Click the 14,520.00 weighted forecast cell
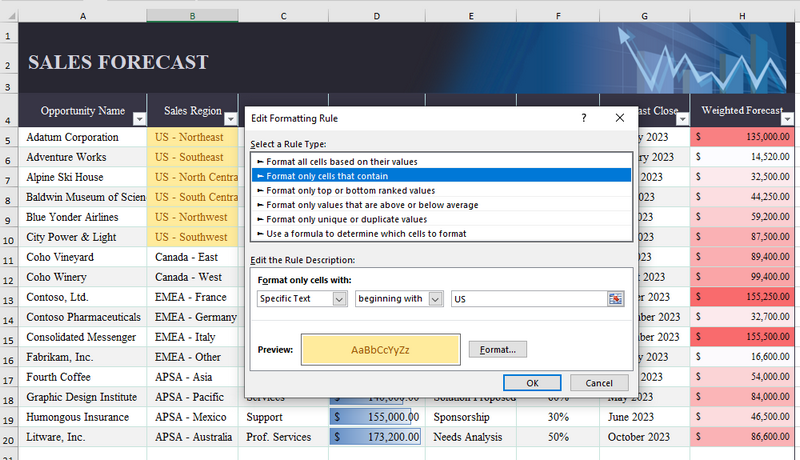 pyautogui.click(x=742, y=157)
